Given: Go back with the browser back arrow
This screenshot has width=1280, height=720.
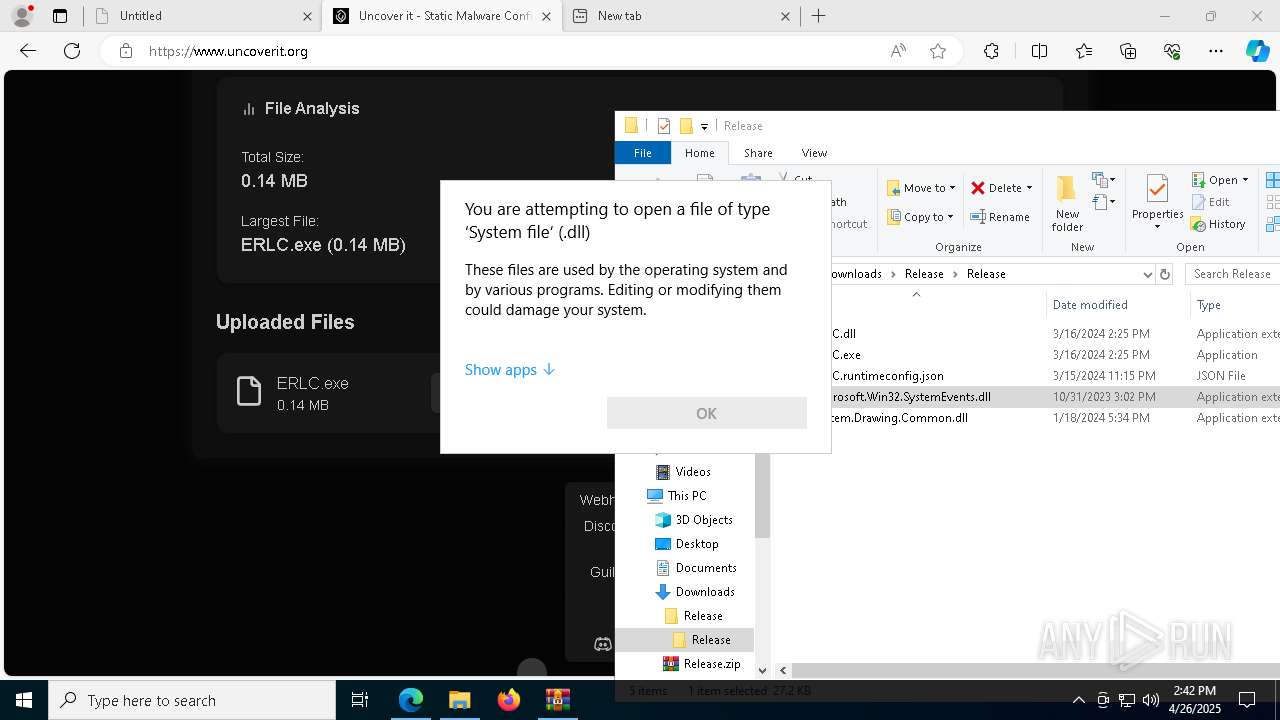Looking at the screenshot, I should pyautogui.click(x=28, y=51).
